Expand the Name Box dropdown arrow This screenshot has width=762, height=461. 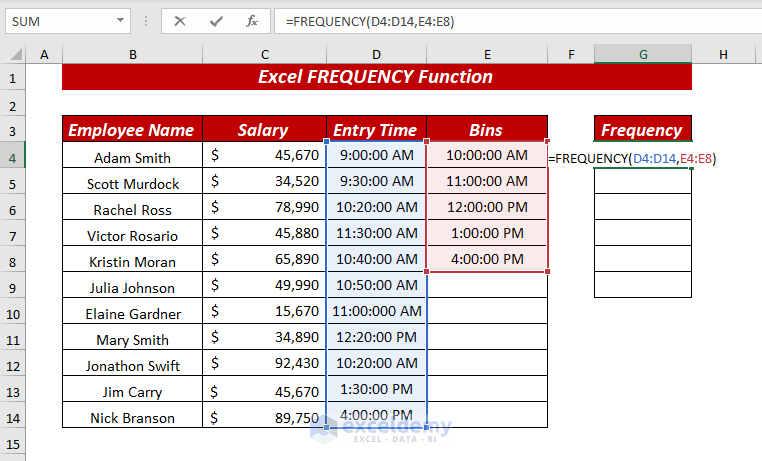[x=120, y=21]
